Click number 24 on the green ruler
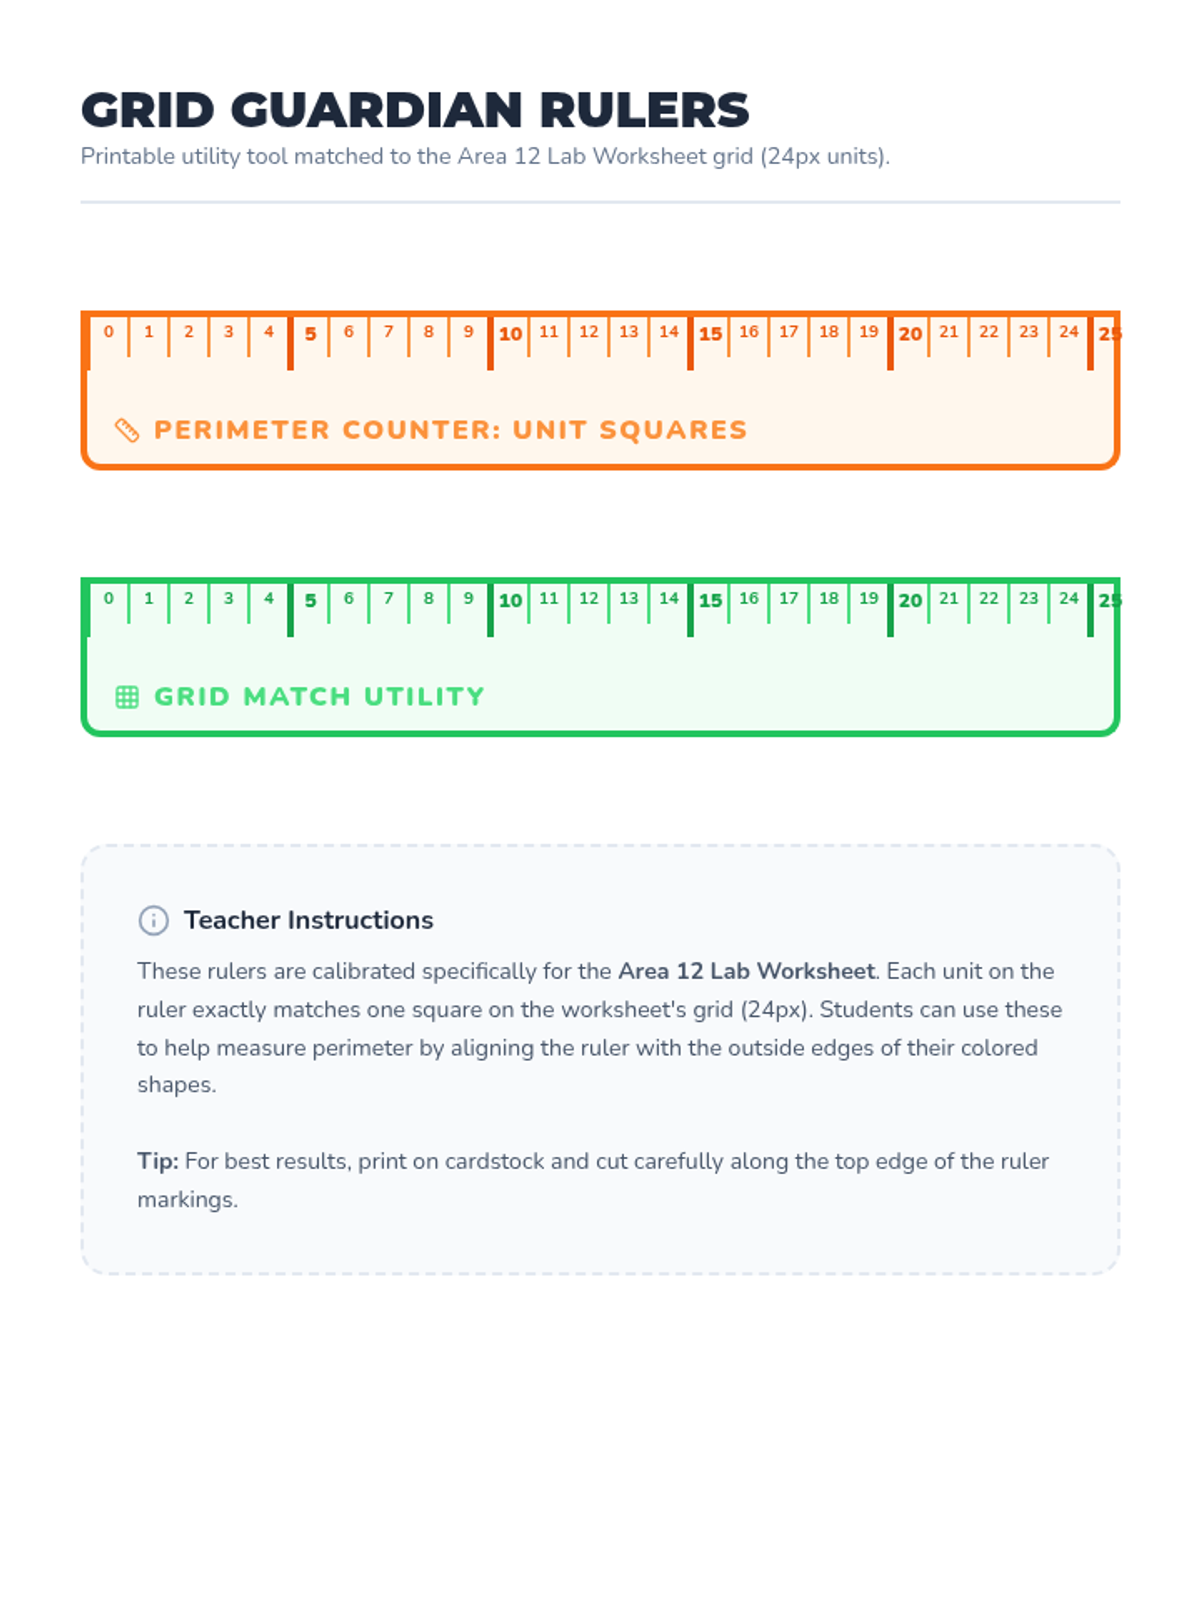1200x1600 pixels. click(x=1069, y=598)
